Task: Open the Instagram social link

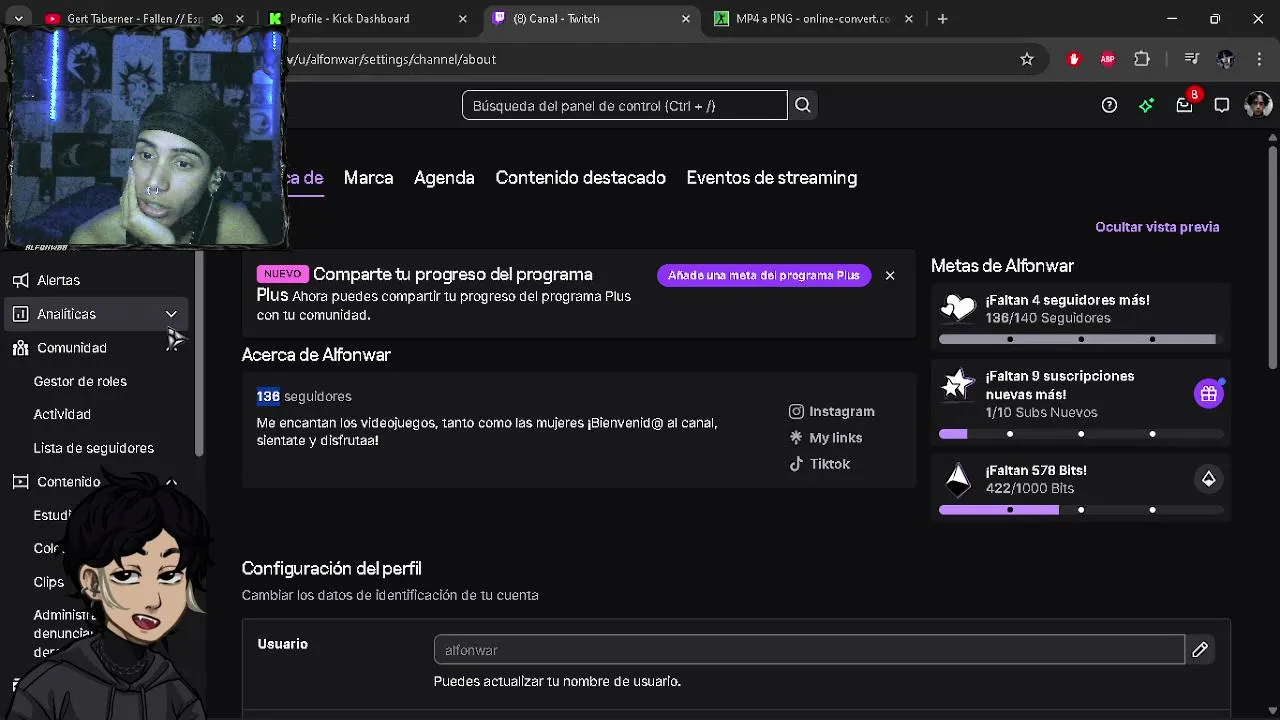Action: pyautogui.click(x=832, y=411)
